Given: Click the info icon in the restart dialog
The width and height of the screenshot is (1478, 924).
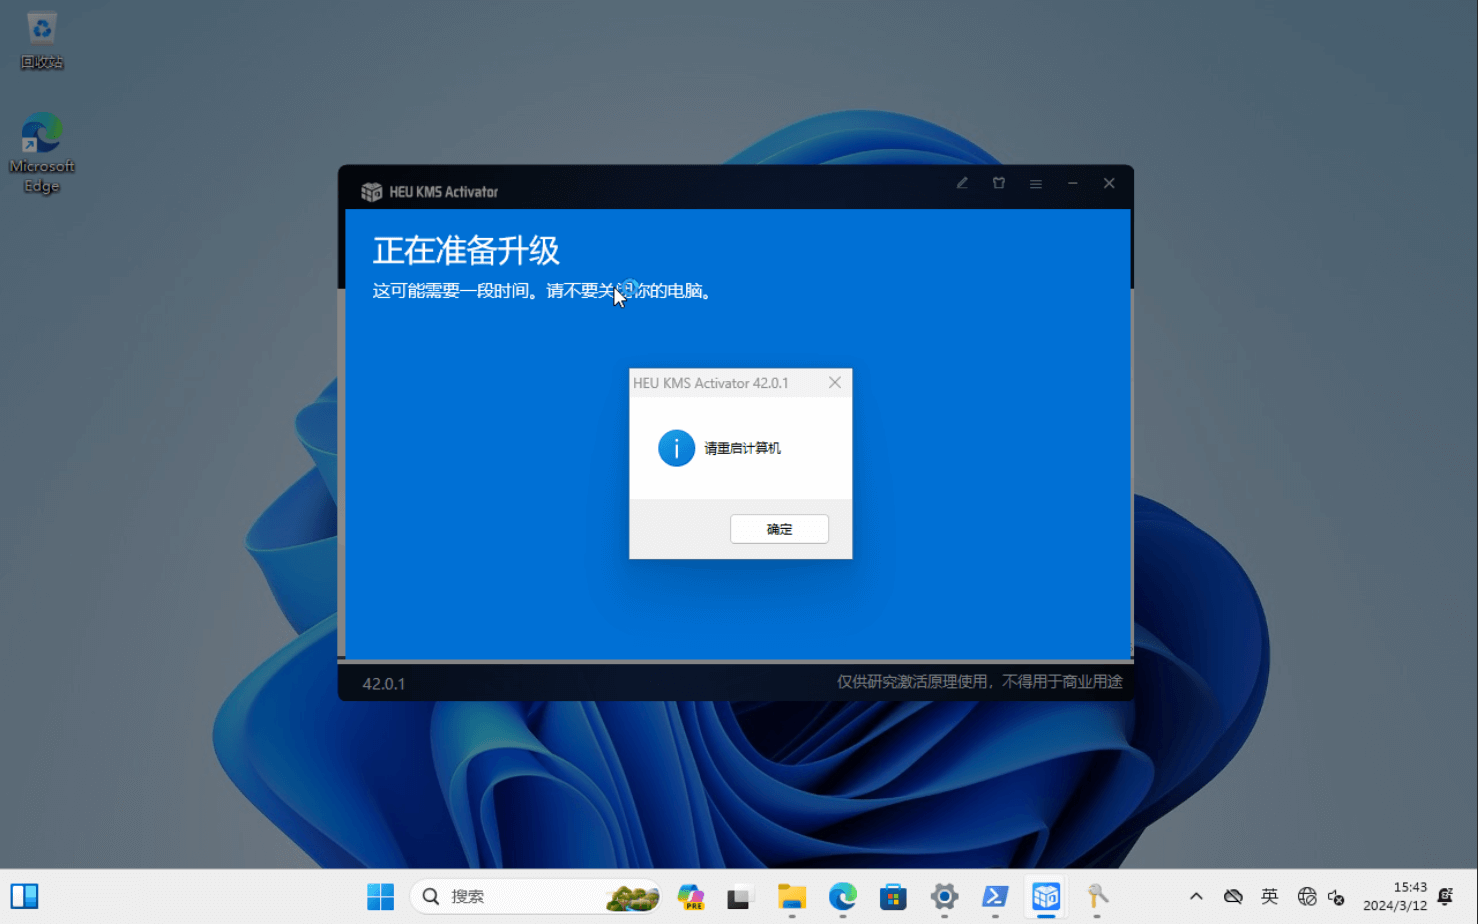Looking at the screenshot, I should [x=676, y=448].
